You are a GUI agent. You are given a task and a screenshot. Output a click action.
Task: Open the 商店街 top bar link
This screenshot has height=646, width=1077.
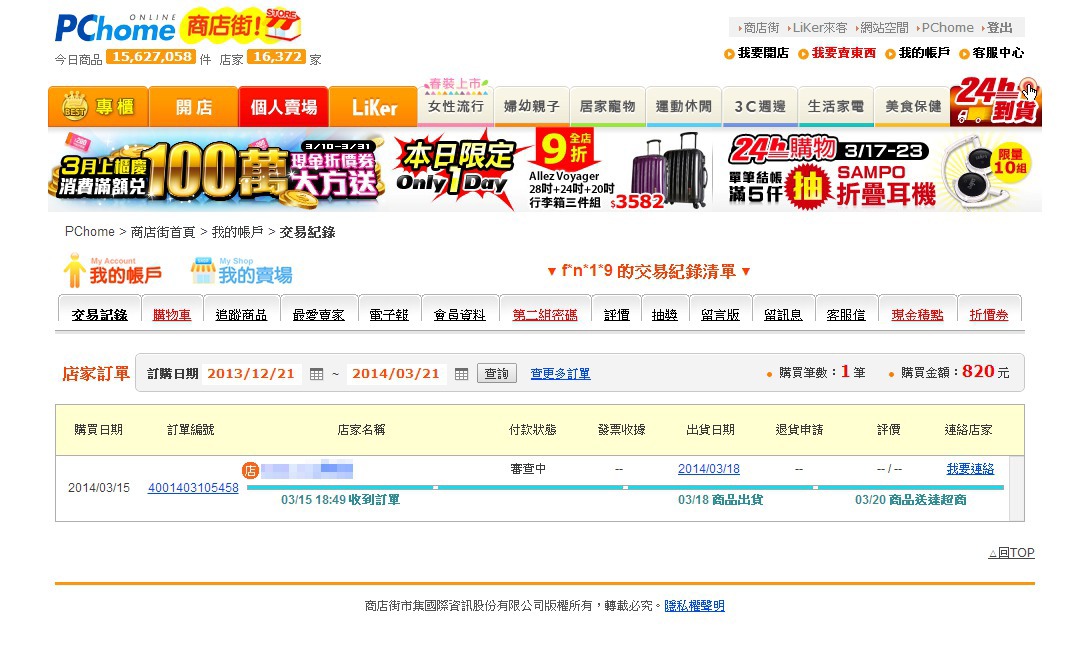(761, 28)
